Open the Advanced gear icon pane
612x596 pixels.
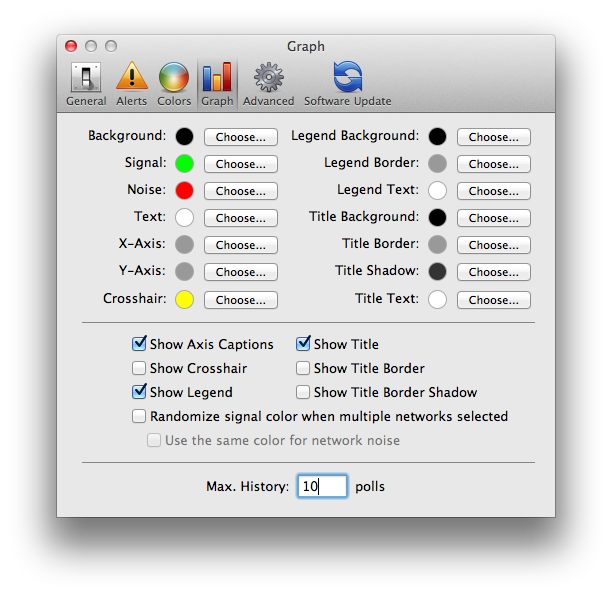click(268, 84)
